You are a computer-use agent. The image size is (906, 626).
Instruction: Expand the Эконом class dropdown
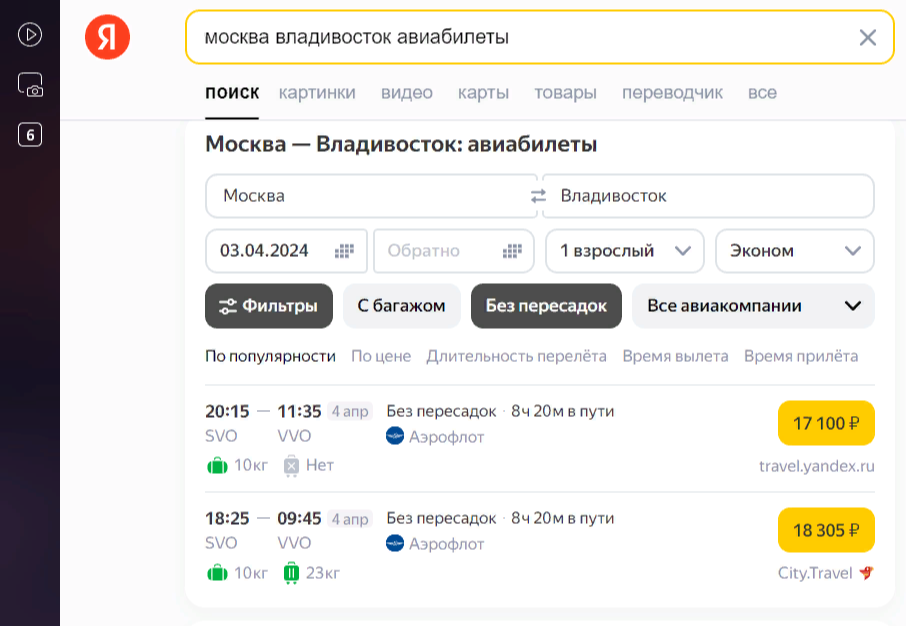click(x=794, y=251)
